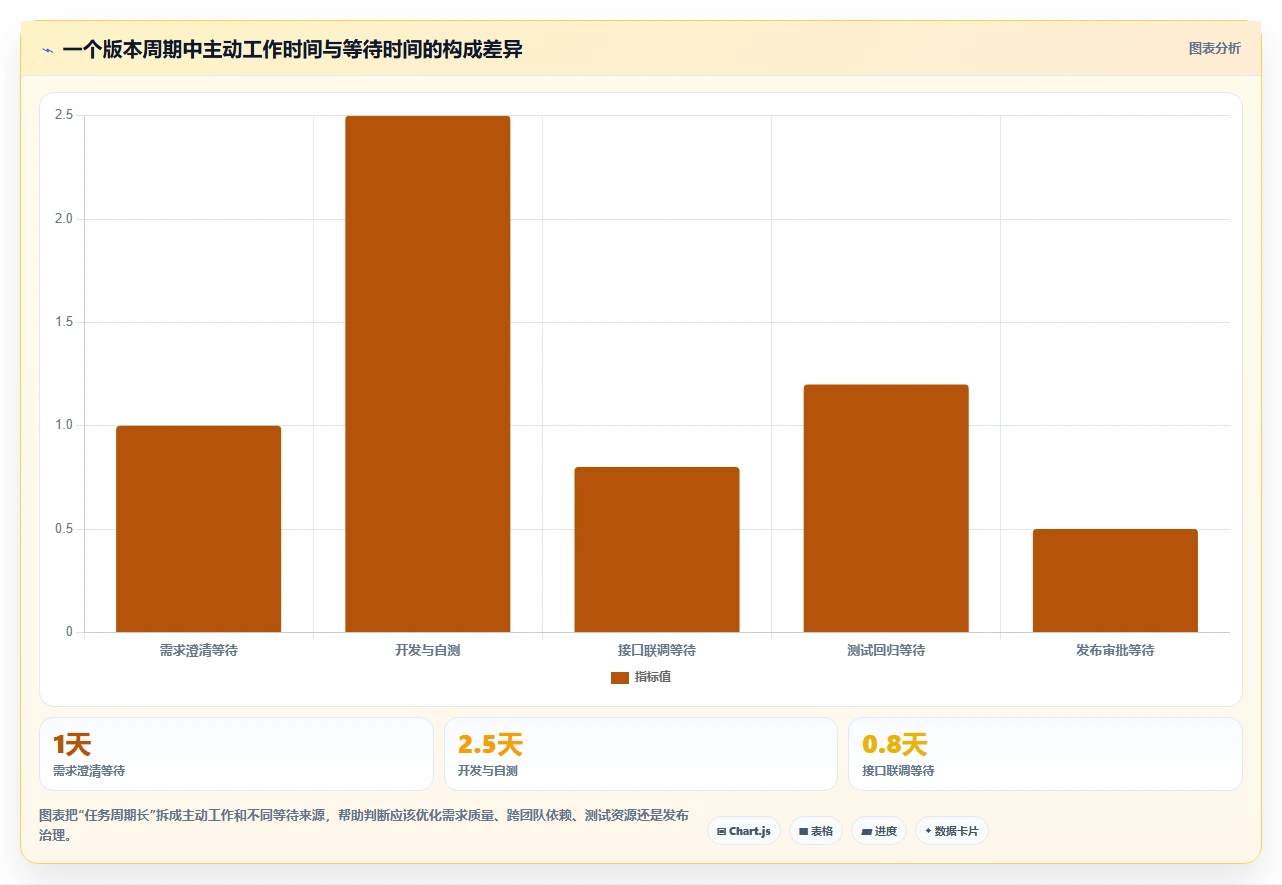Click the 图表分析 label in header
1282x885 pixels.
(1214, 48)
